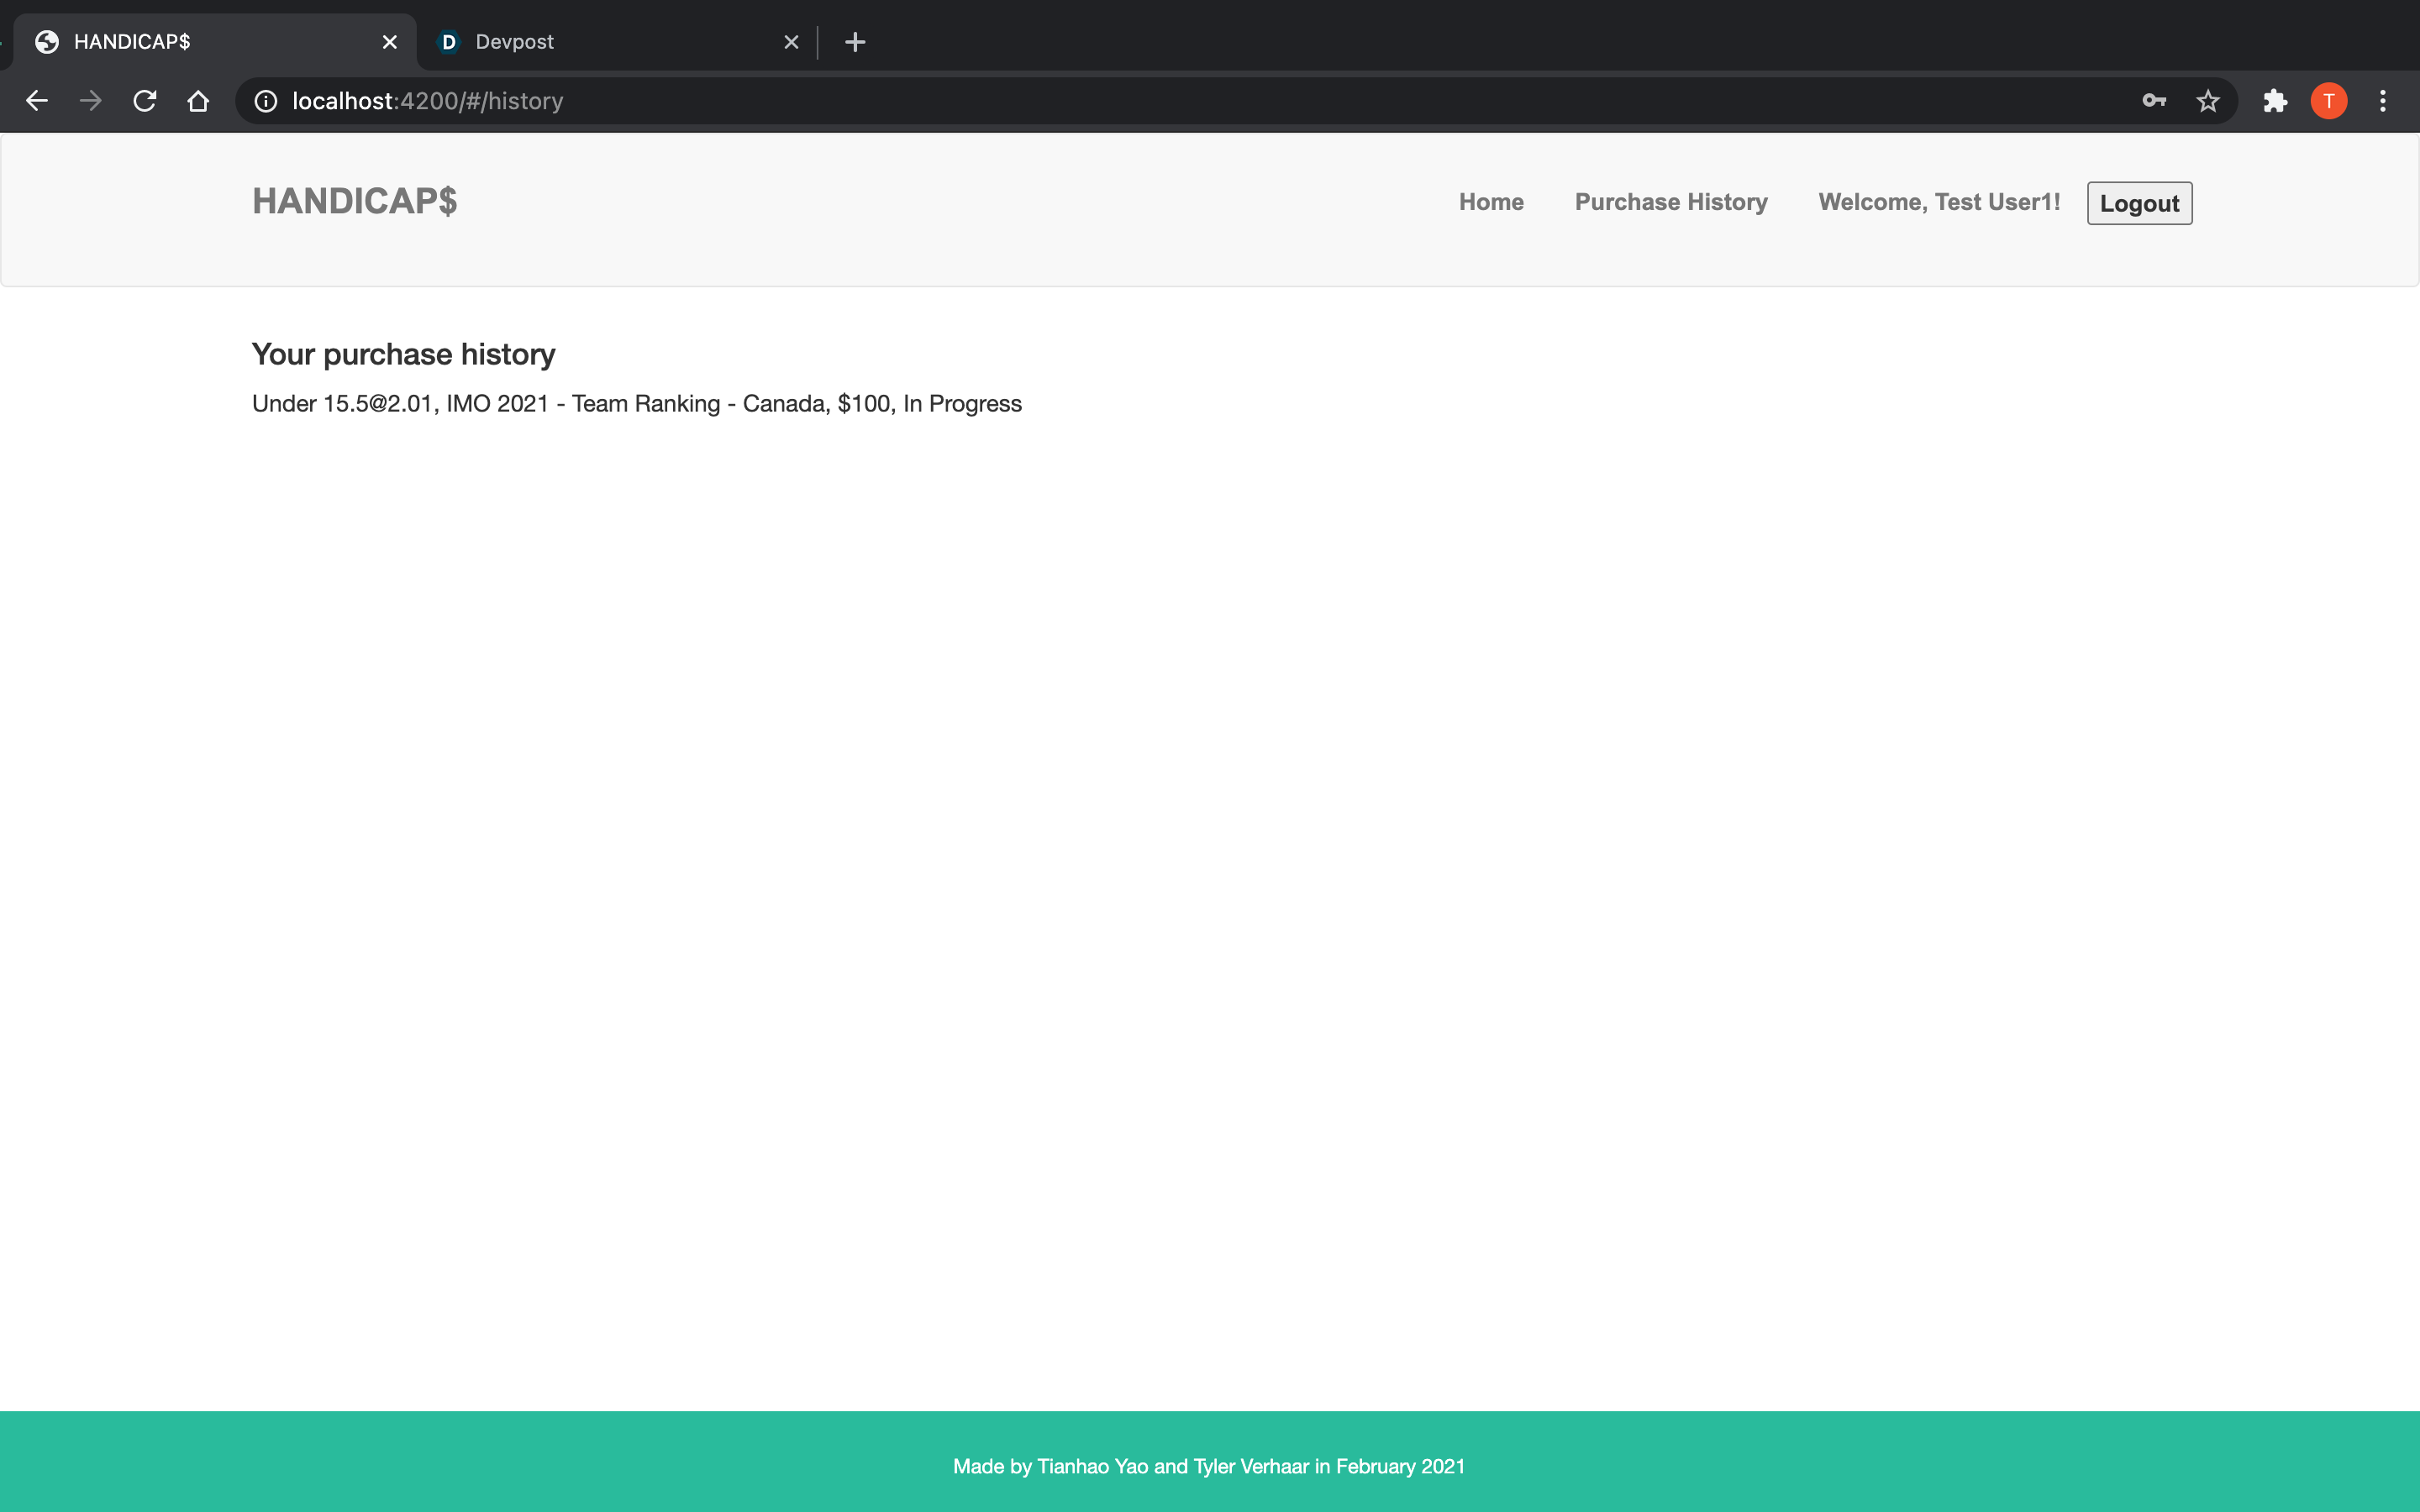Click the browser back arrow
Viewport: 2420px width, 1512px height.
coord(37,101)
